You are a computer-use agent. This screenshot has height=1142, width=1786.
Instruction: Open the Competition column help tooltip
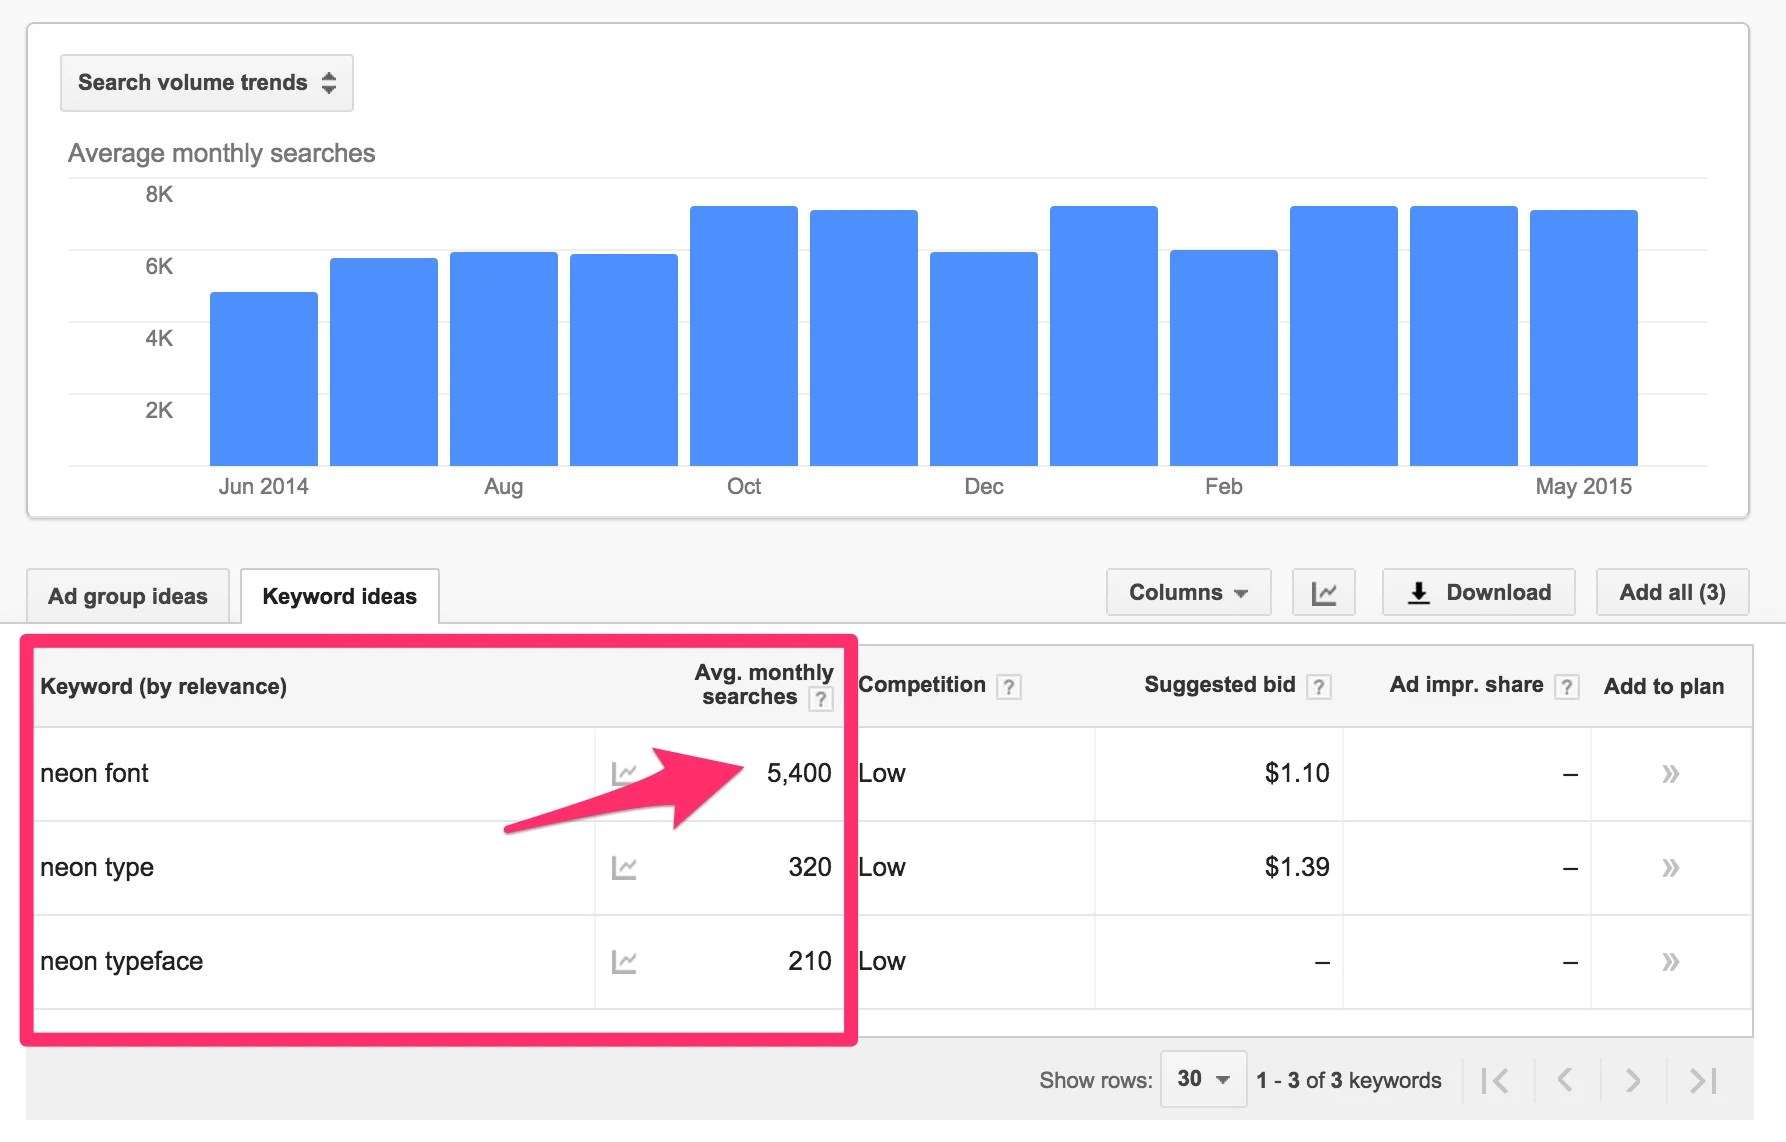[1009, 686]
